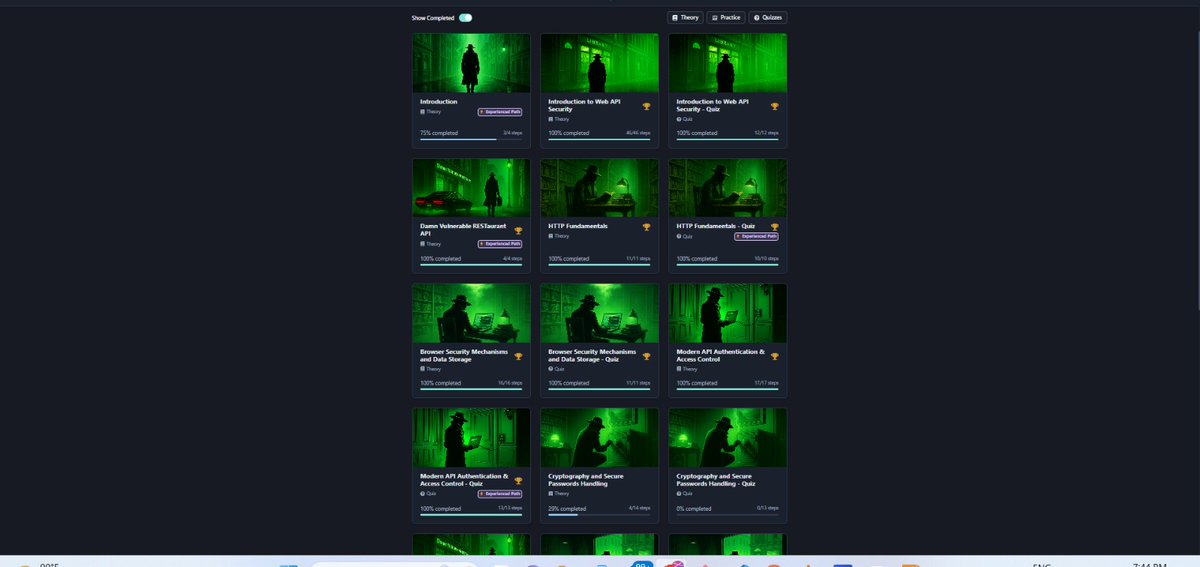This screenshot has height=567, width=1200.
Task: Click Theory icon under Cryptography and Secure Passwords Handling
Action: click(551, 493)
